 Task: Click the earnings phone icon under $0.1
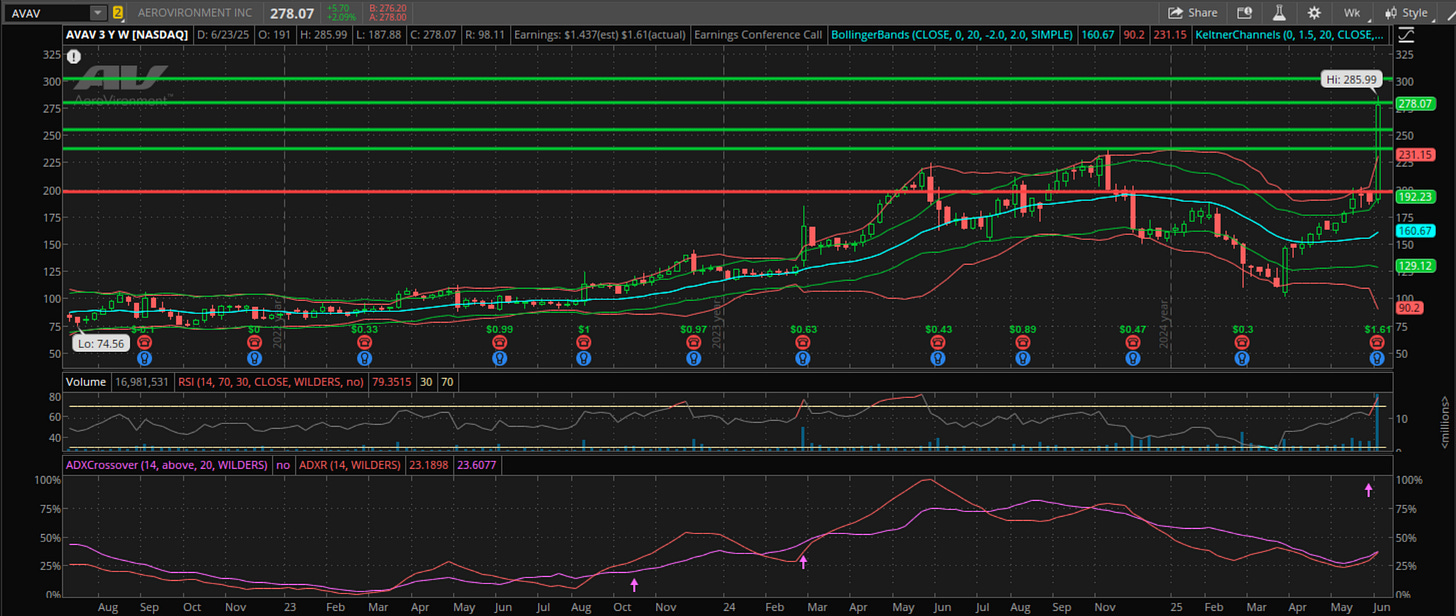pyautogui.click(x=144, y=342)
